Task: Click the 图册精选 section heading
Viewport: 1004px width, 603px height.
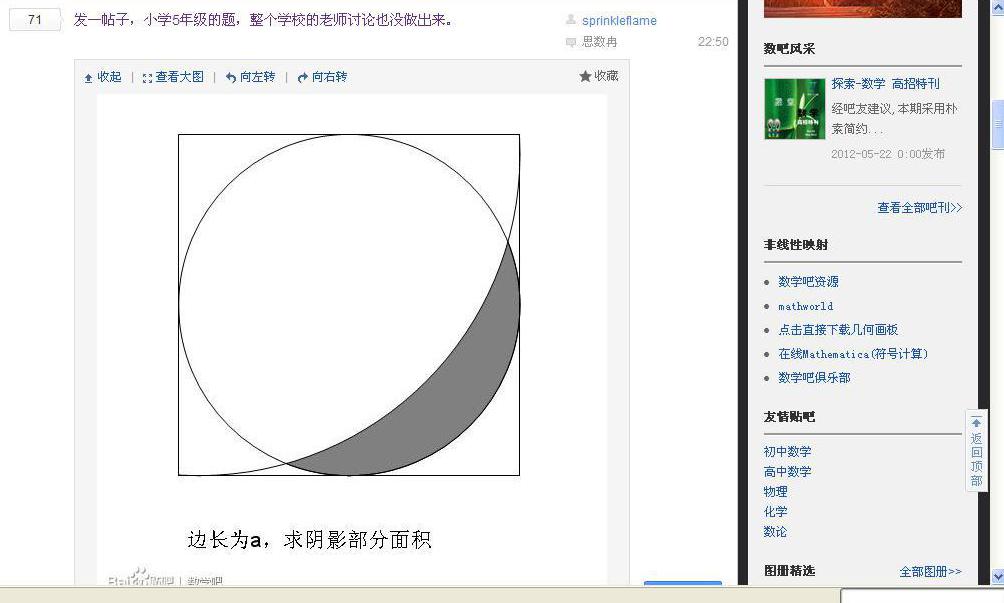Action: (789, 571)
